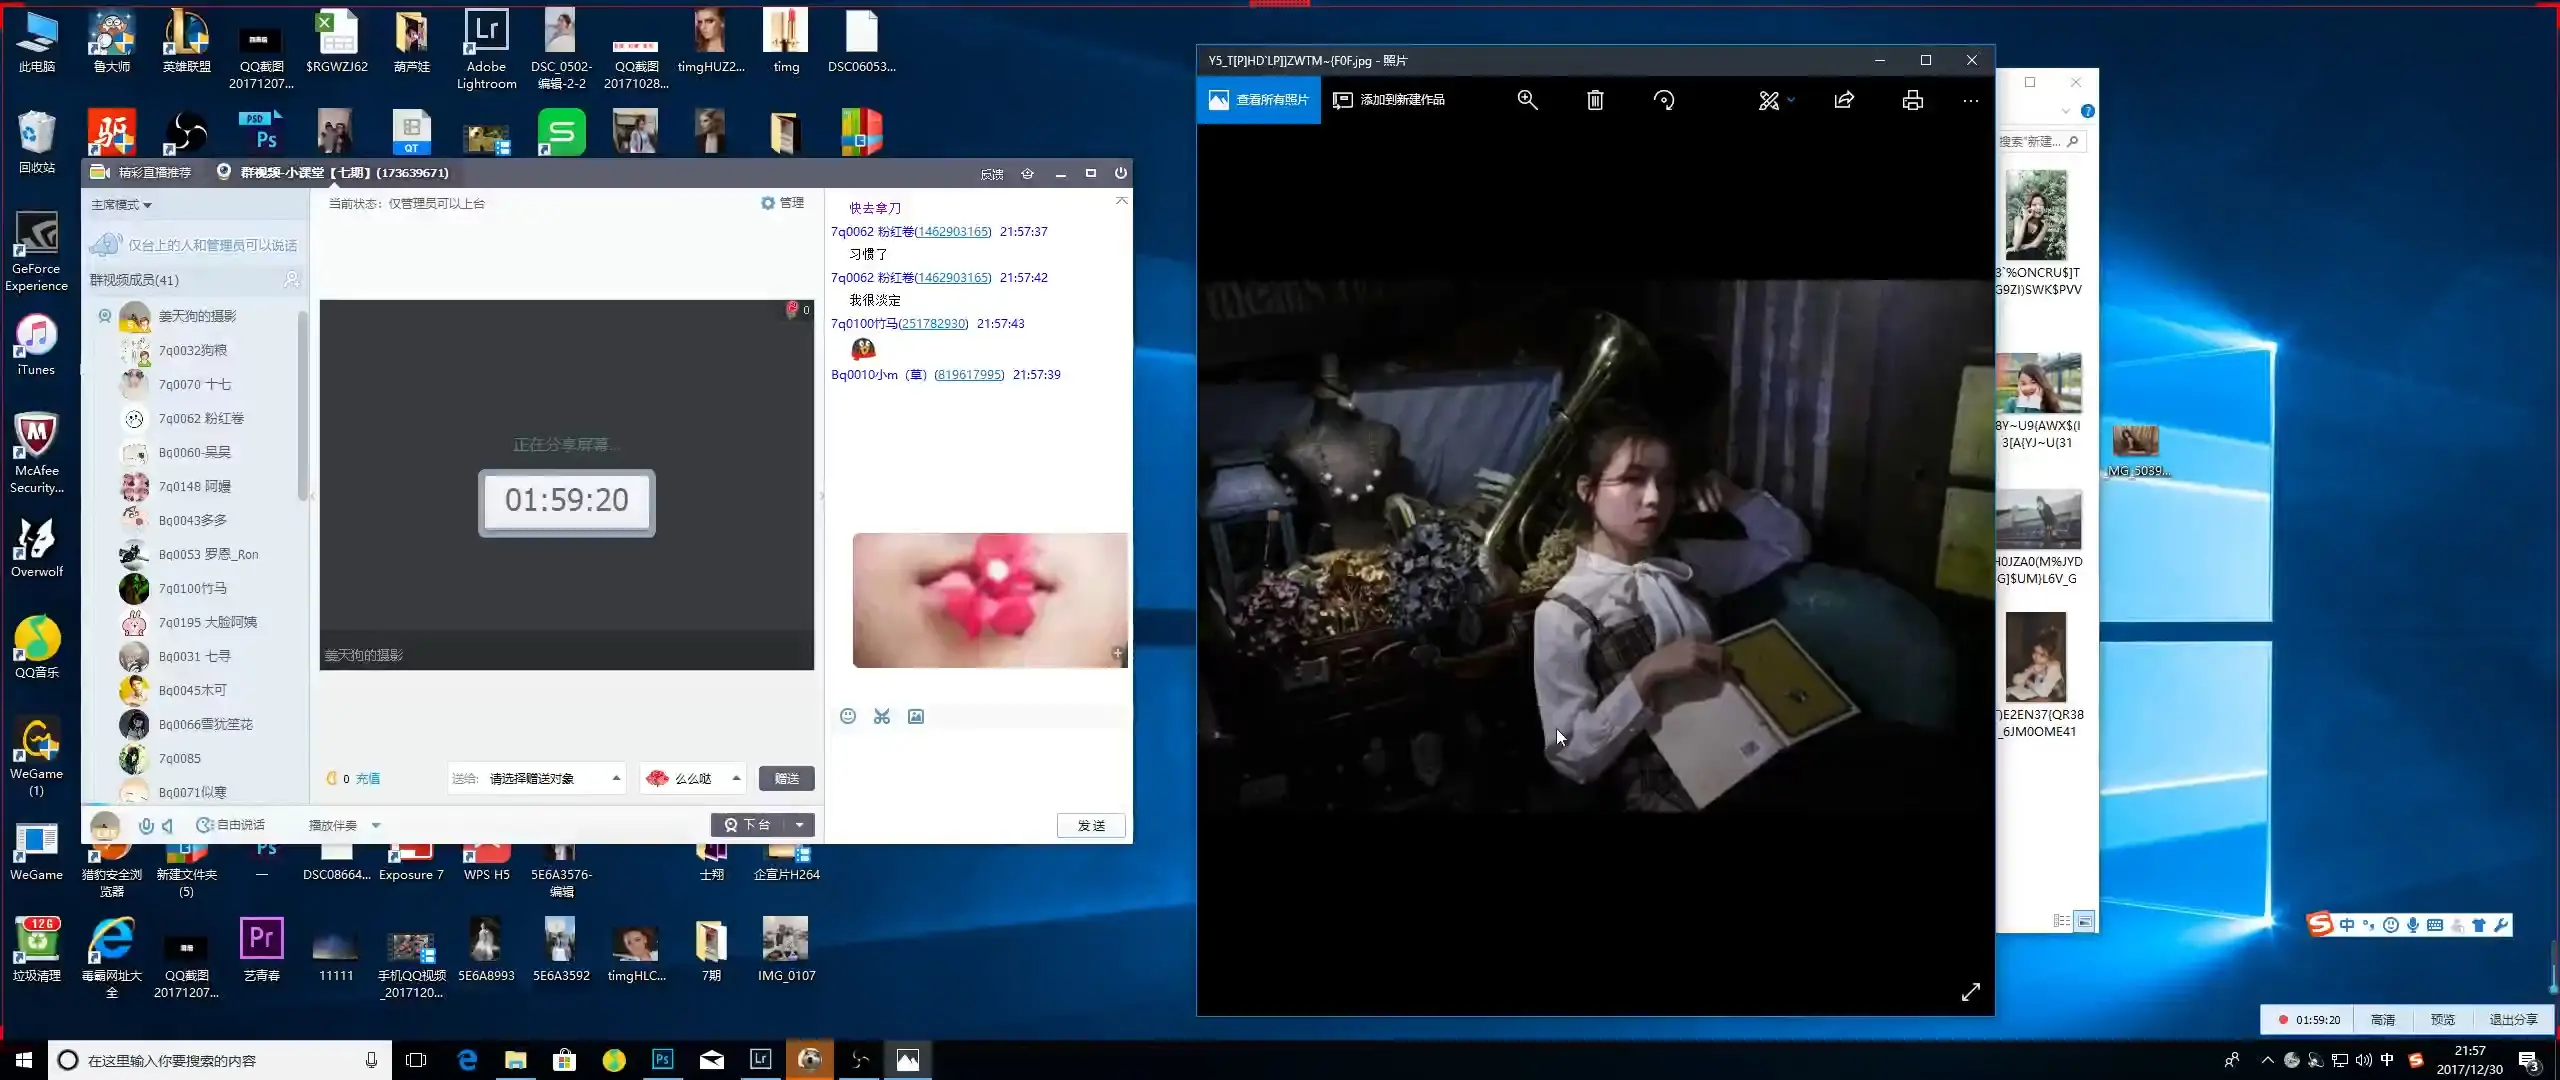Click the flower lips image thumbnail in chat
The image size is (2560, 1080).
tap(990, 600)
